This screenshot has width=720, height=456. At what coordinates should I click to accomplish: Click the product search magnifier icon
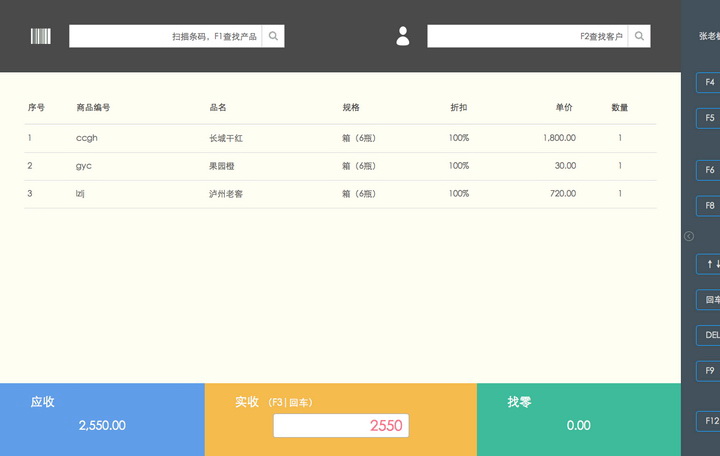coord(273,36)
